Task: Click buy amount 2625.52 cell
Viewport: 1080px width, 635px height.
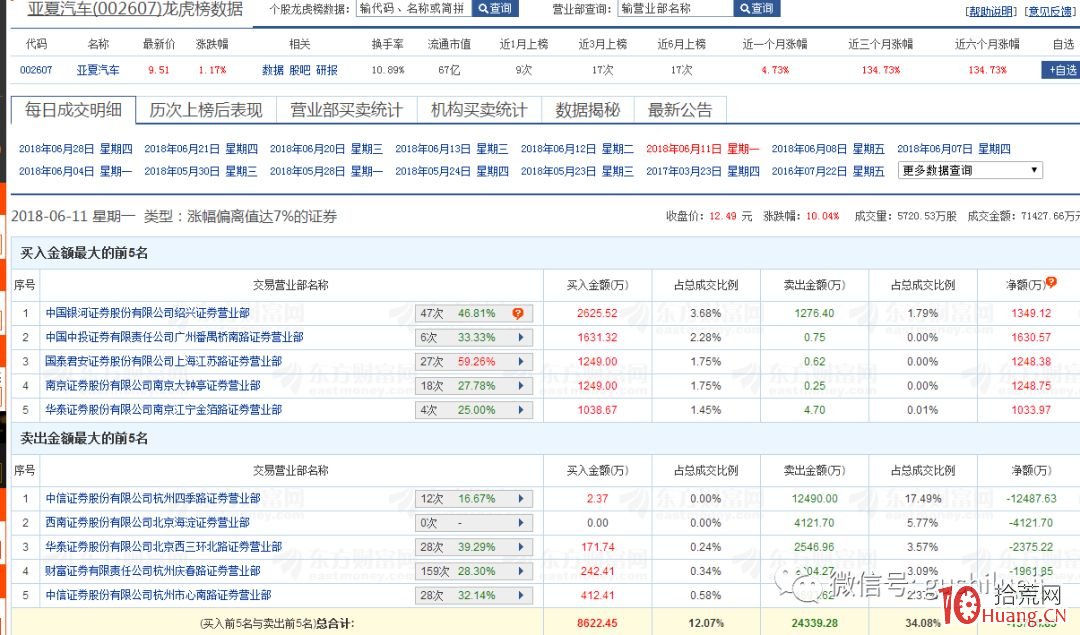Action: 597,313
